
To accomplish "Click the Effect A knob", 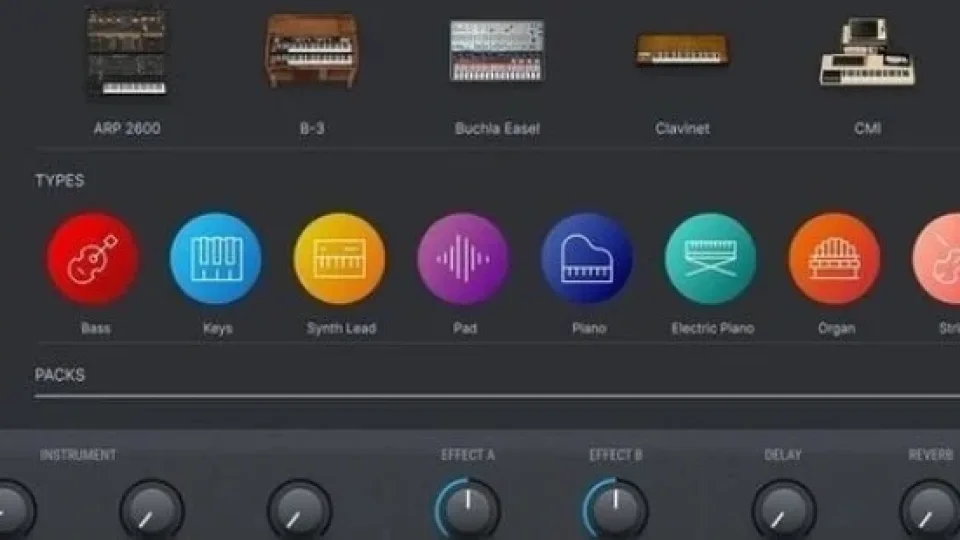I will tap(468, 509).
